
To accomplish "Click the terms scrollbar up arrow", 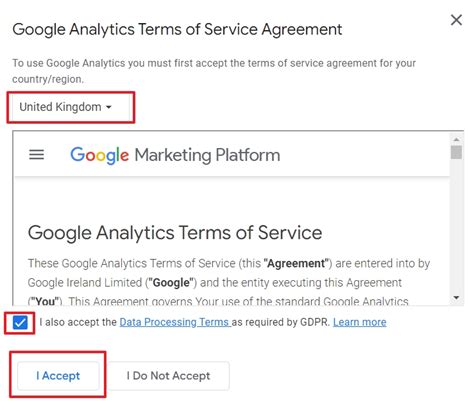I will tap(456, 139).
